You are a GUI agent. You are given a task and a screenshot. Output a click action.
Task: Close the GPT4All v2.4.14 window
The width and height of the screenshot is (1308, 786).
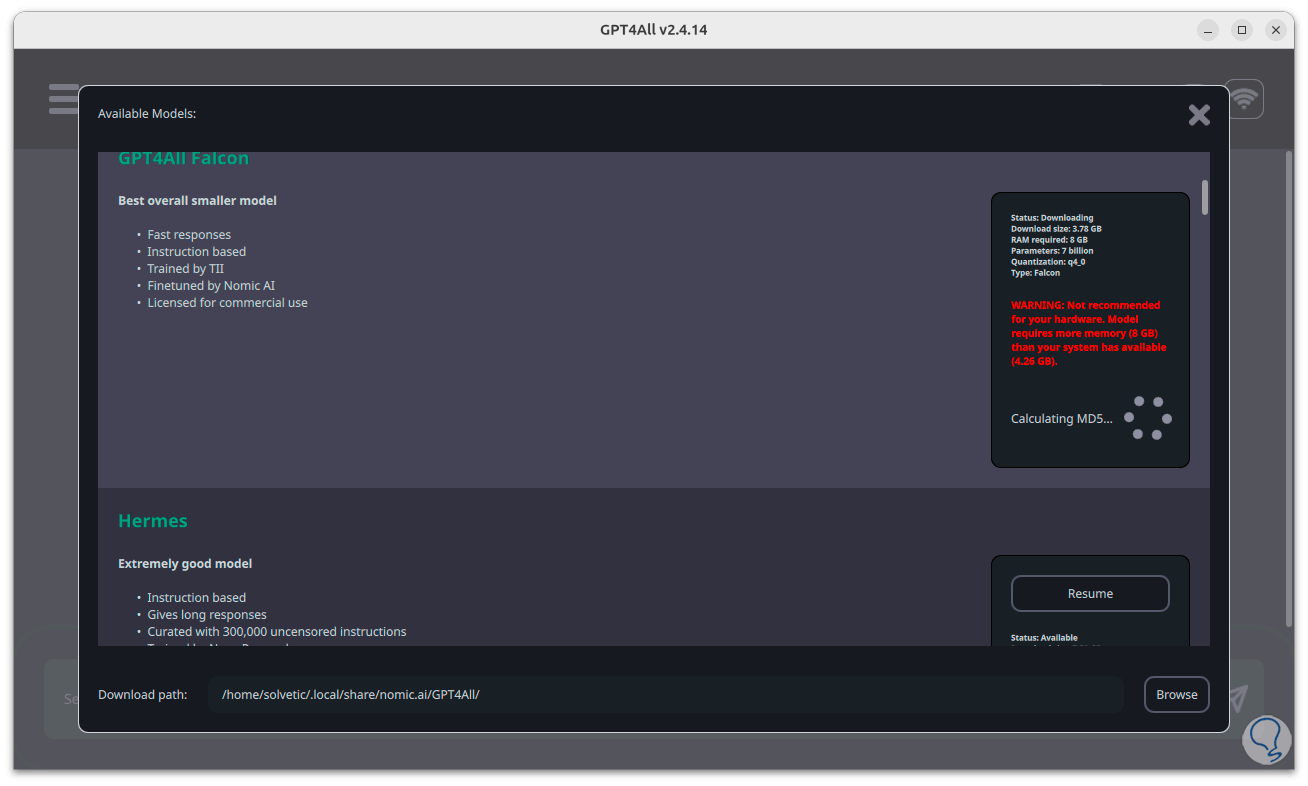(x=1276, y=30)
